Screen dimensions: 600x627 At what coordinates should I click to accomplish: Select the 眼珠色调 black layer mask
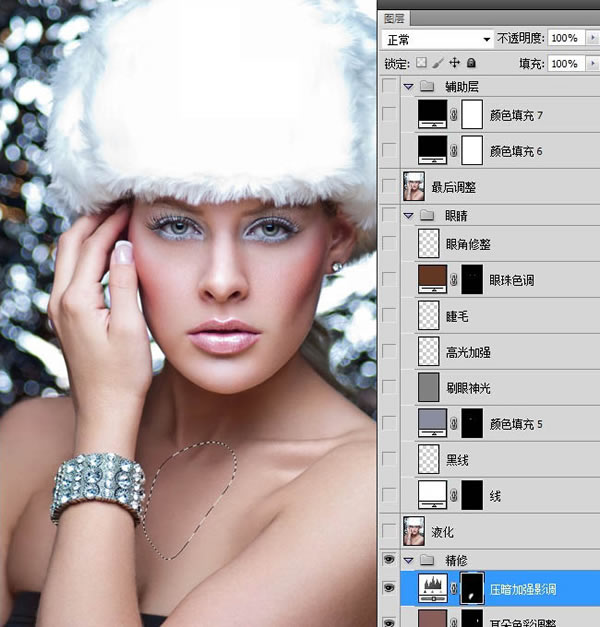click(472, 279)
